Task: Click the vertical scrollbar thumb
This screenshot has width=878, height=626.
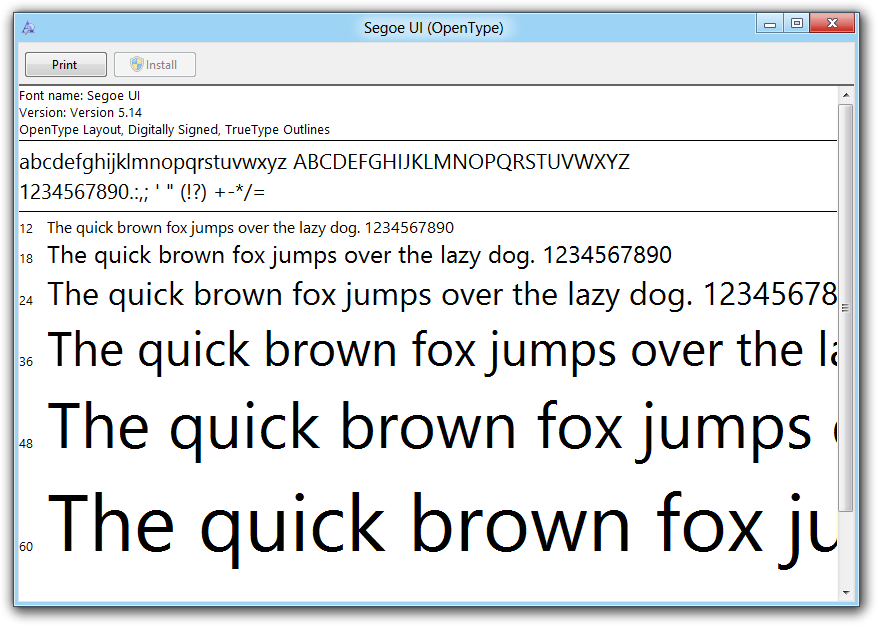Action: 846,307
